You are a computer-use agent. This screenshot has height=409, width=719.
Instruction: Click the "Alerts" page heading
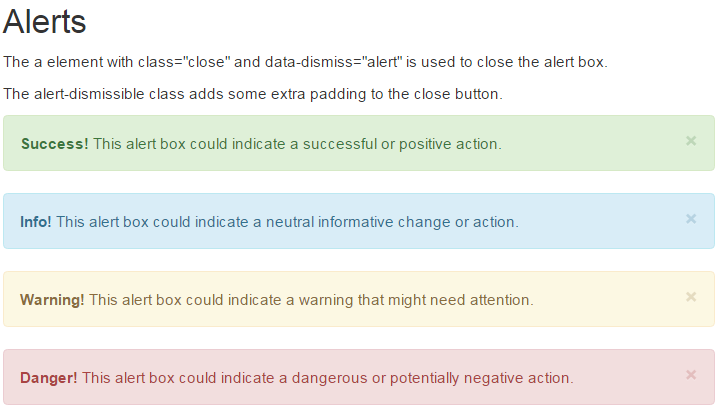click(x=45, y=22)
